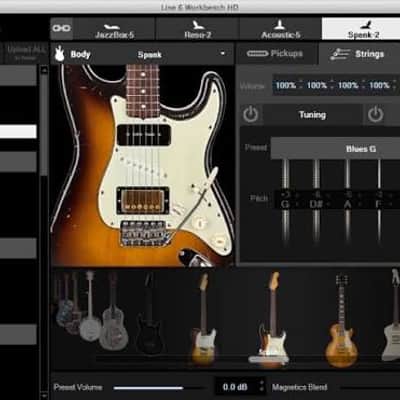
Task: Open the Blues G tuning preset dropdown
Action: point(335,149)
